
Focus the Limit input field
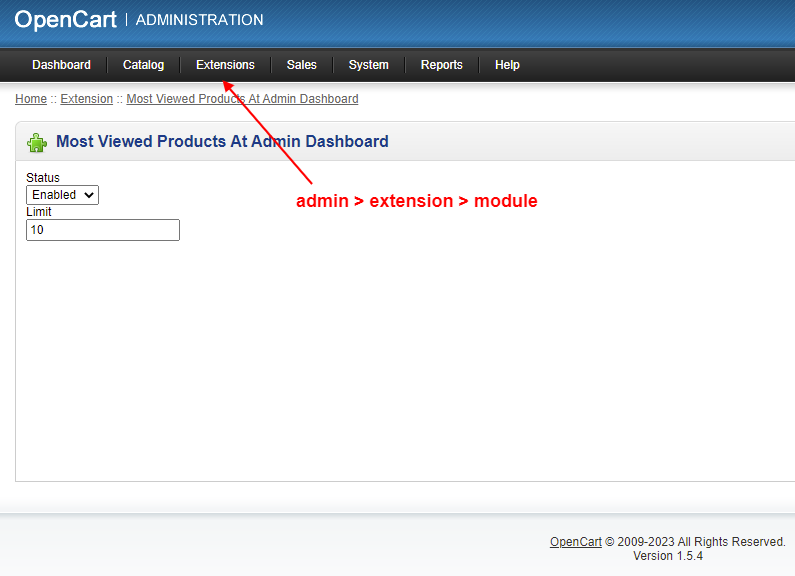tap(103, 230)
